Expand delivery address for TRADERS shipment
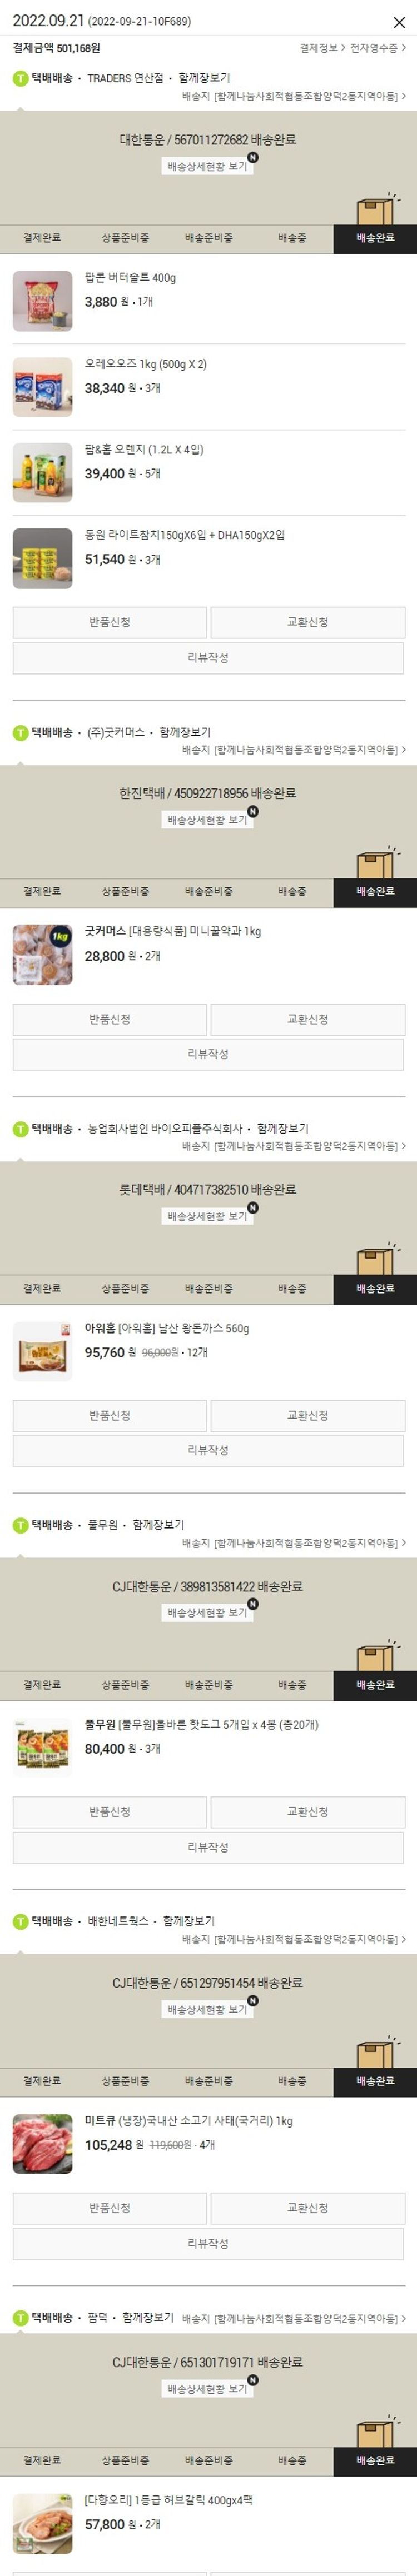Viewport: 417px width, 2576px height. (294, 97)
